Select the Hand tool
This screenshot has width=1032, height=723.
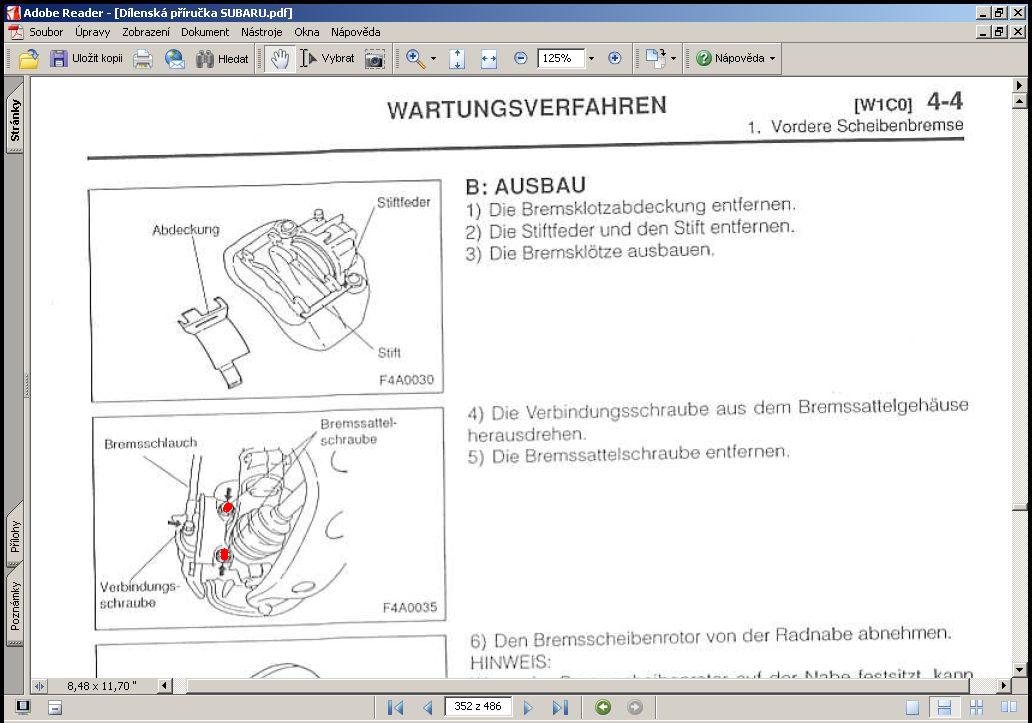[280, 59]
